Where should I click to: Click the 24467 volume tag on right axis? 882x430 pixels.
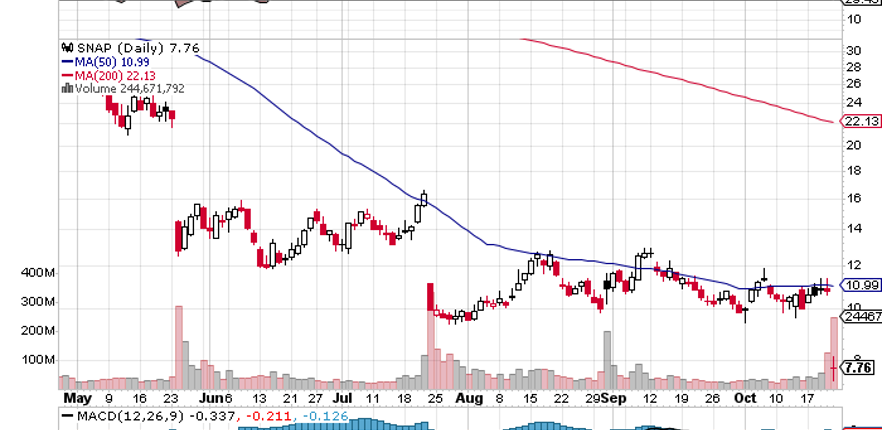click(861, 317)
